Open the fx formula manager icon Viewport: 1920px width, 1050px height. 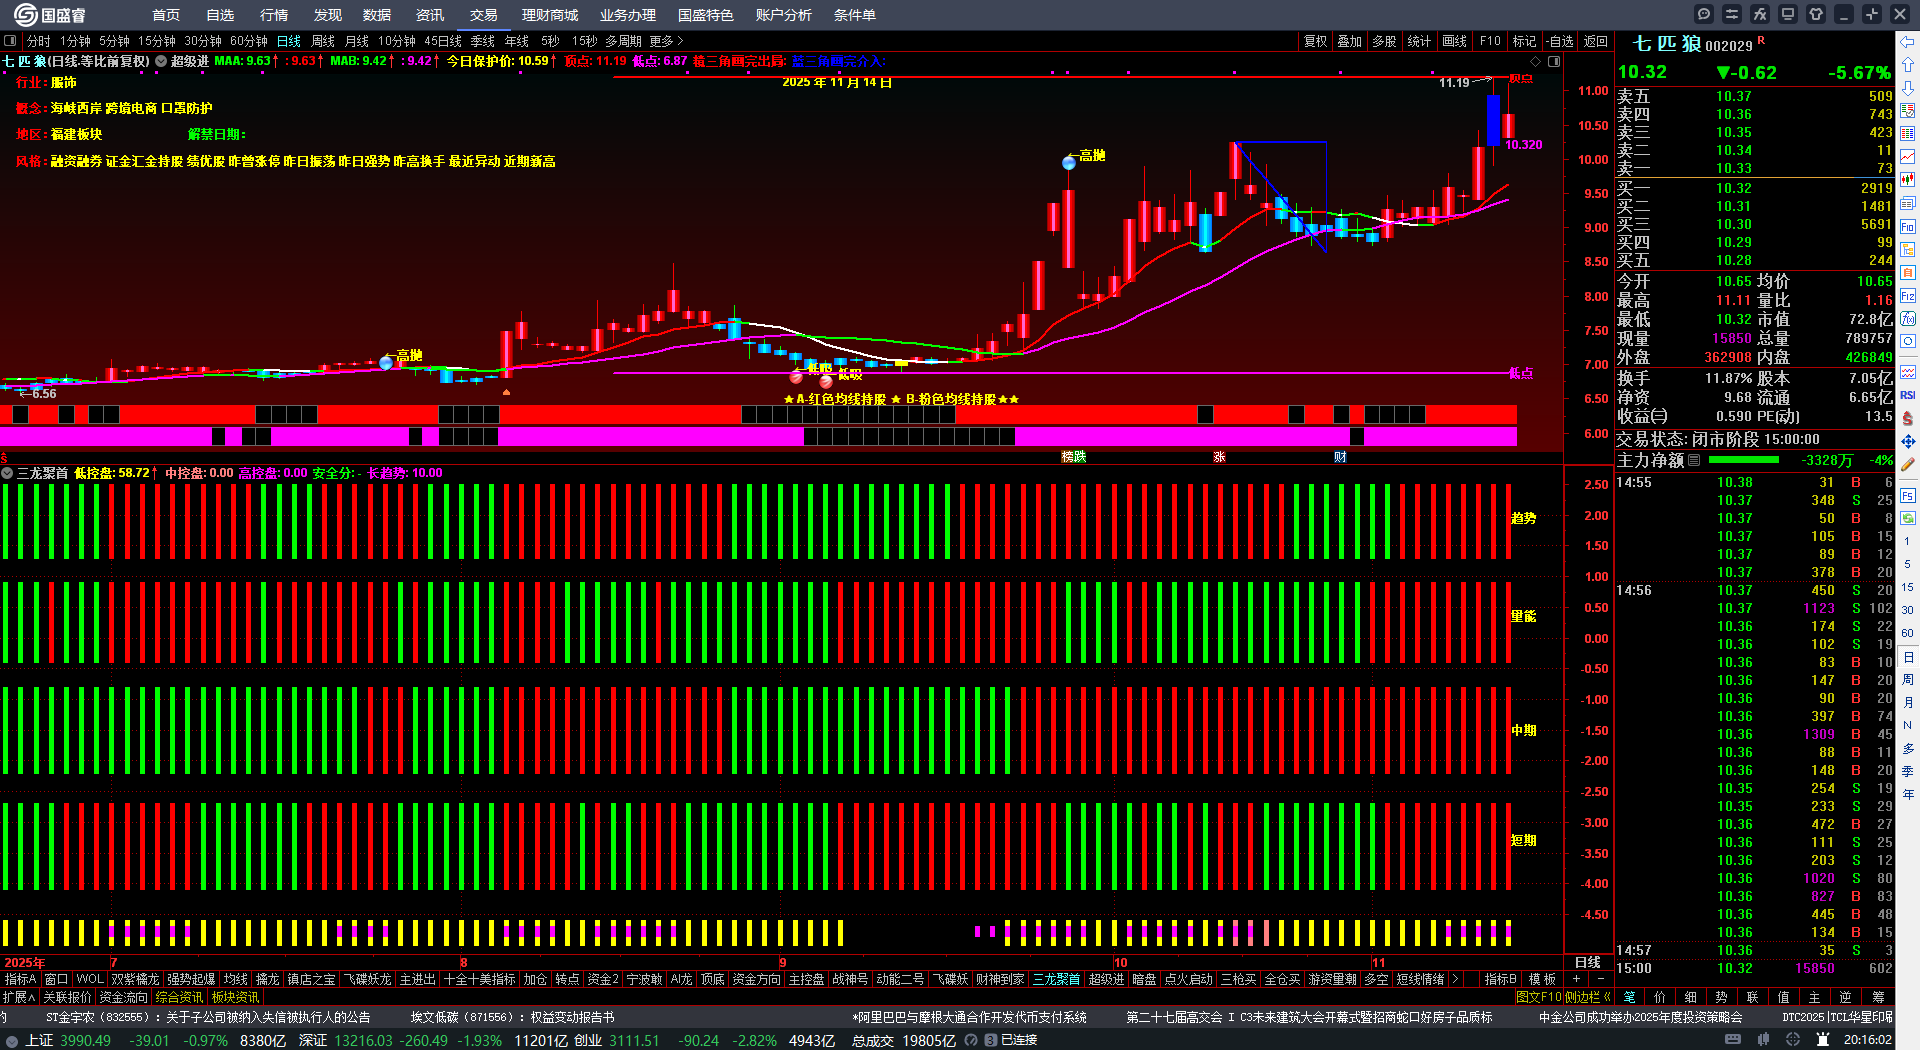[x=1760, y=14]
